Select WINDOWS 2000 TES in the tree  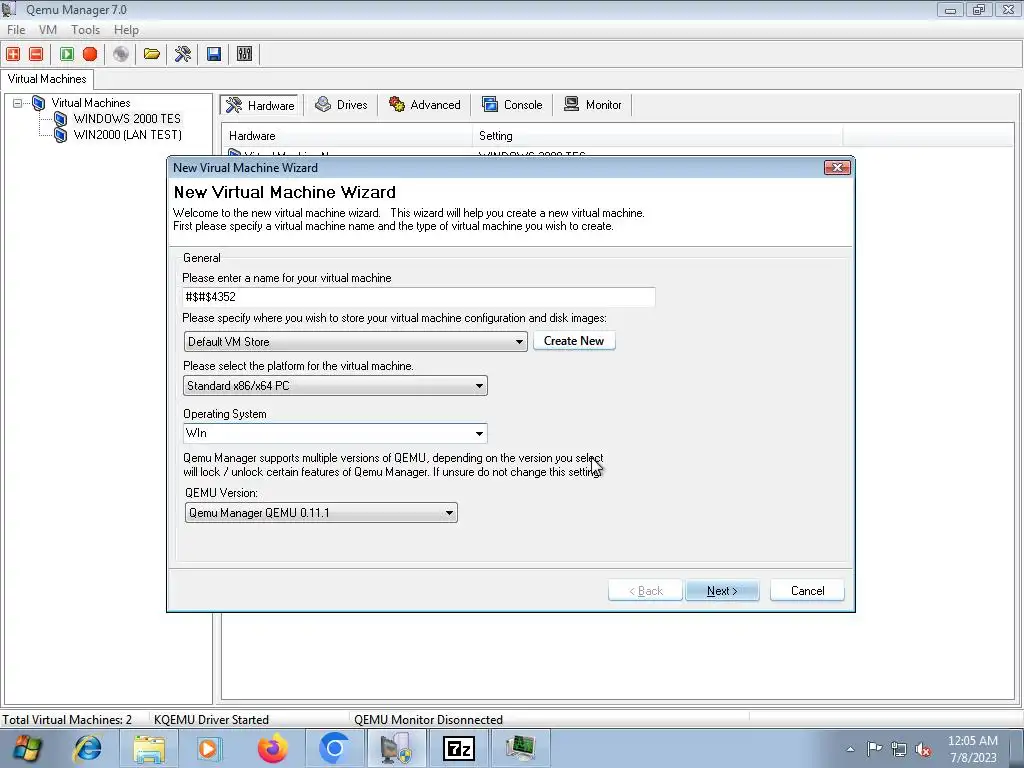(127, 119)
